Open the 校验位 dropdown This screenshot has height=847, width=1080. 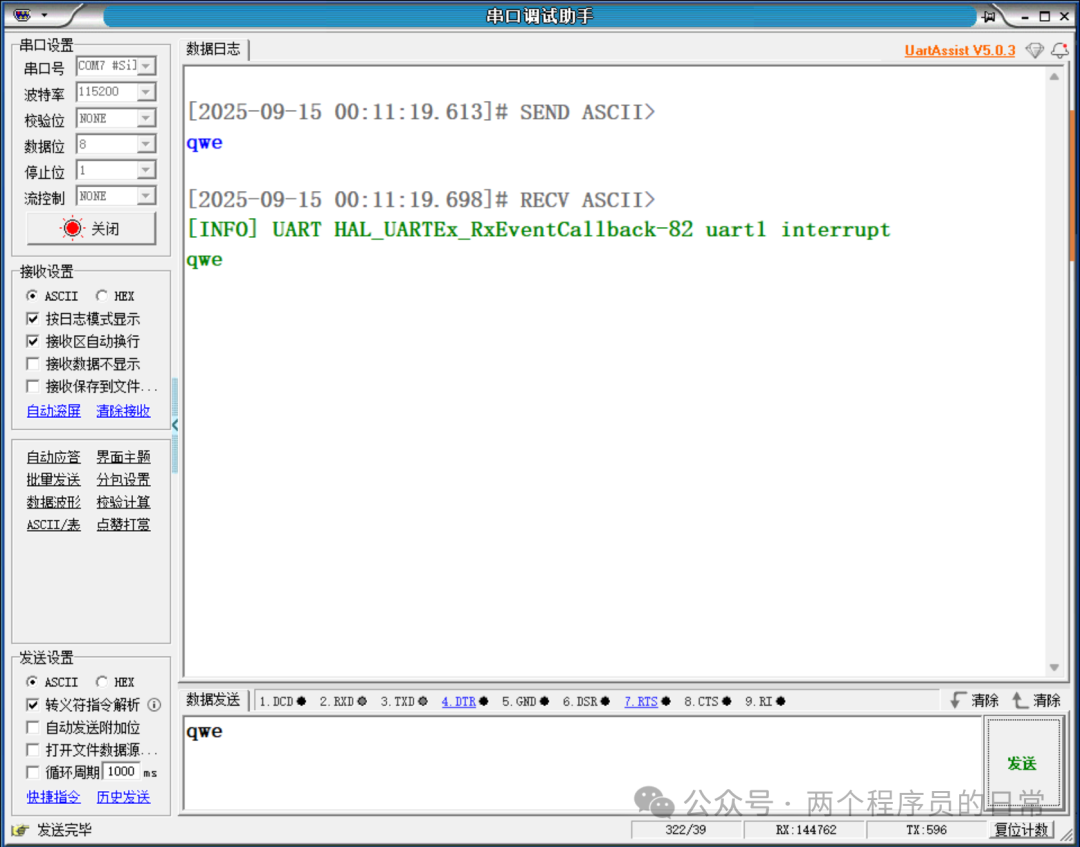point(146,118)
